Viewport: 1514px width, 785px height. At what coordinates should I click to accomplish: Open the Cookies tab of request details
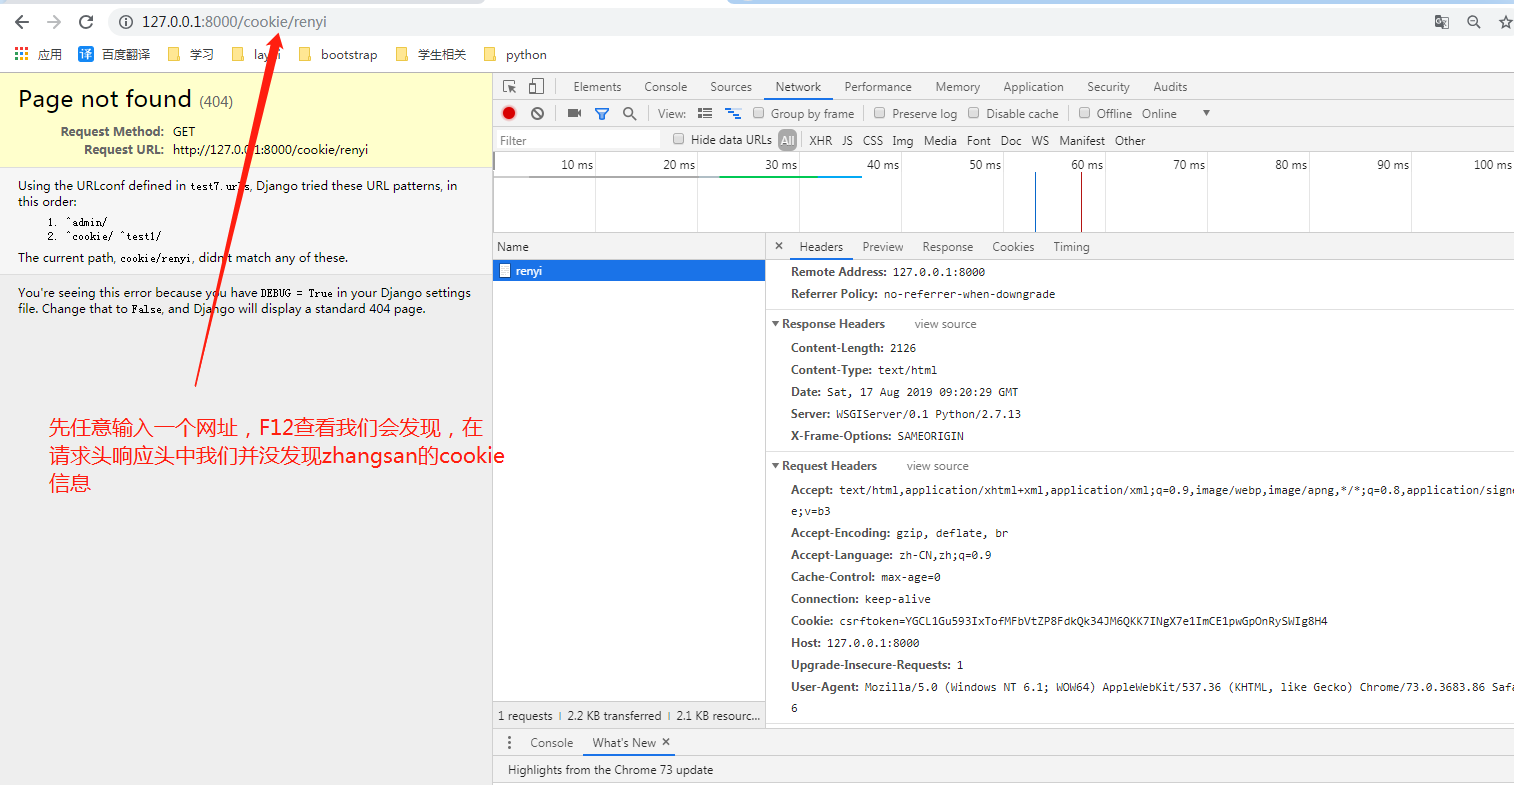[x=1013, y=247]
